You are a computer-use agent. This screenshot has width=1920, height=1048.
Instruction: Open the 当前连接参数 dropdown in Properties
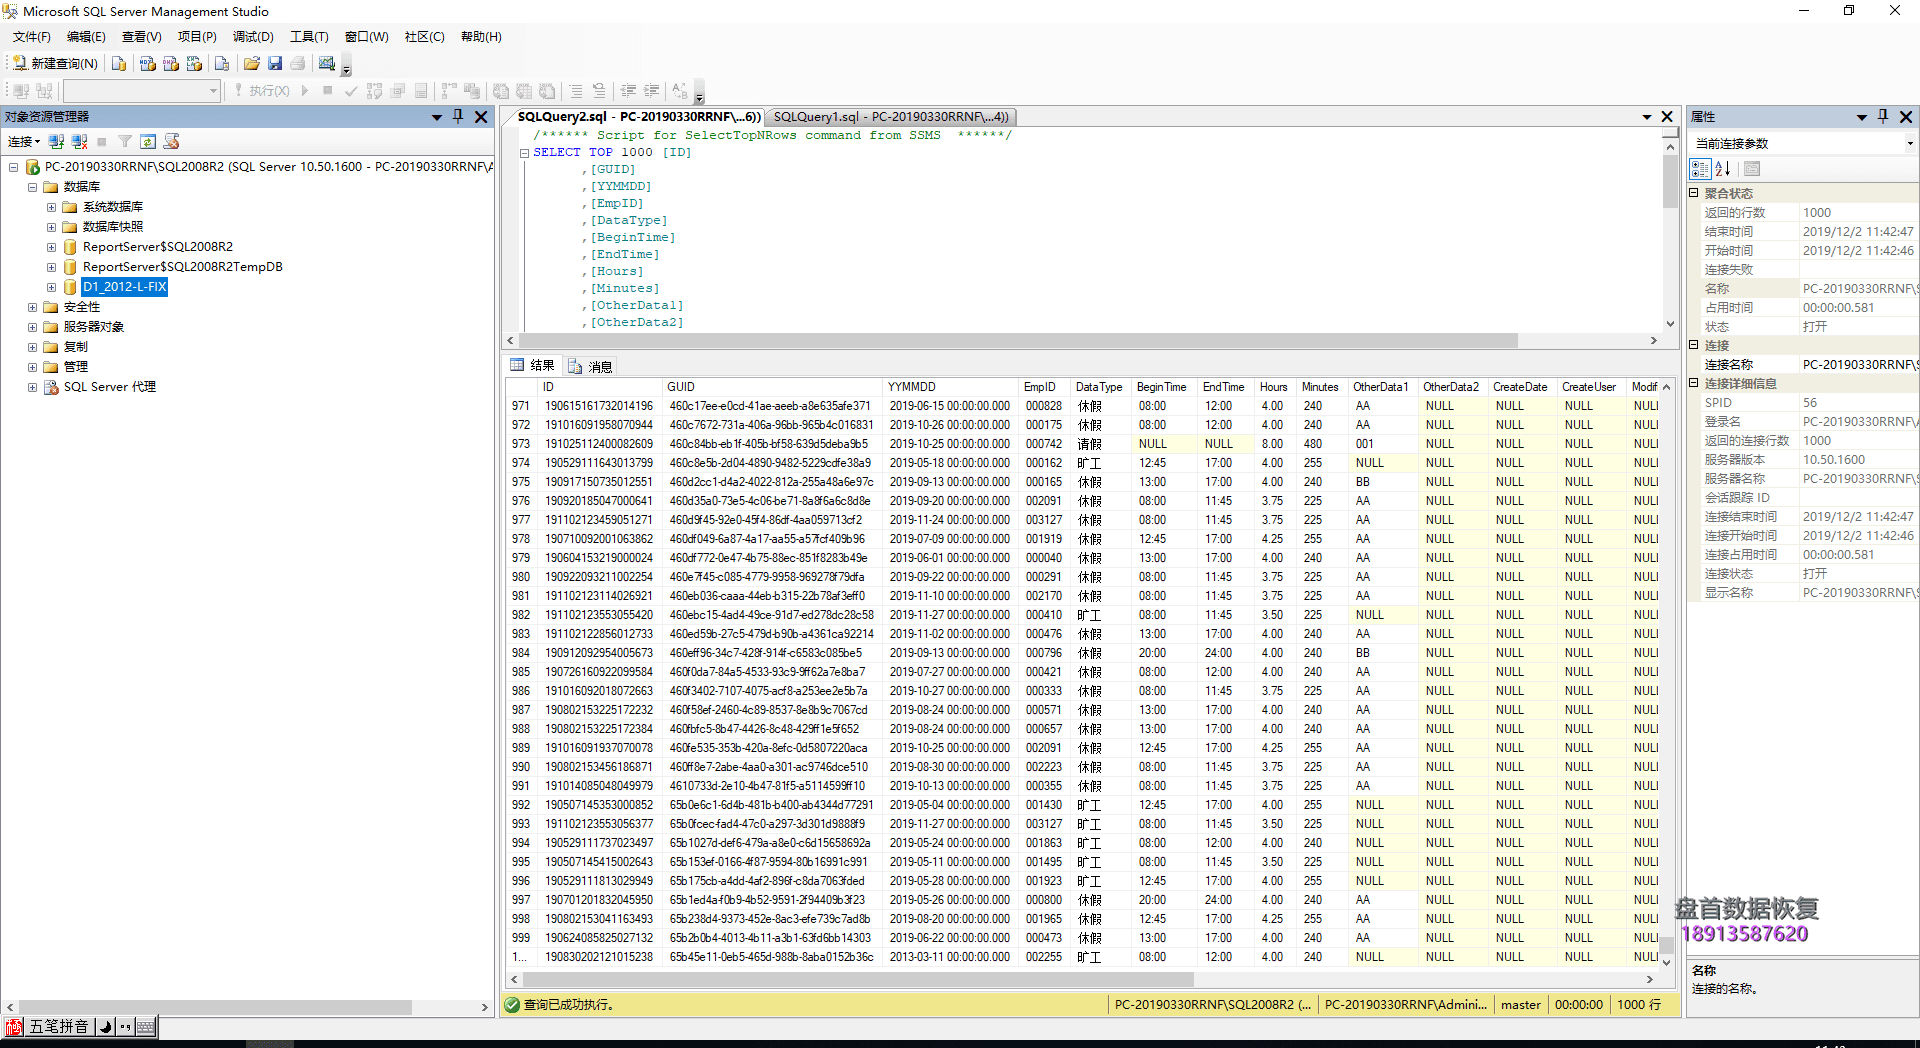coord(1909,143)
